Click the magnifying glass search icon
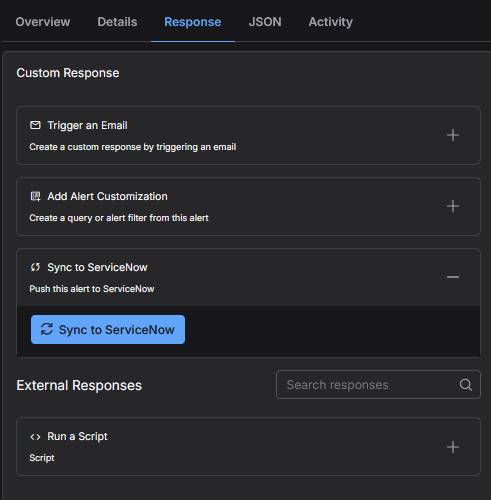 pyautogui.click(x=466, y=385)
